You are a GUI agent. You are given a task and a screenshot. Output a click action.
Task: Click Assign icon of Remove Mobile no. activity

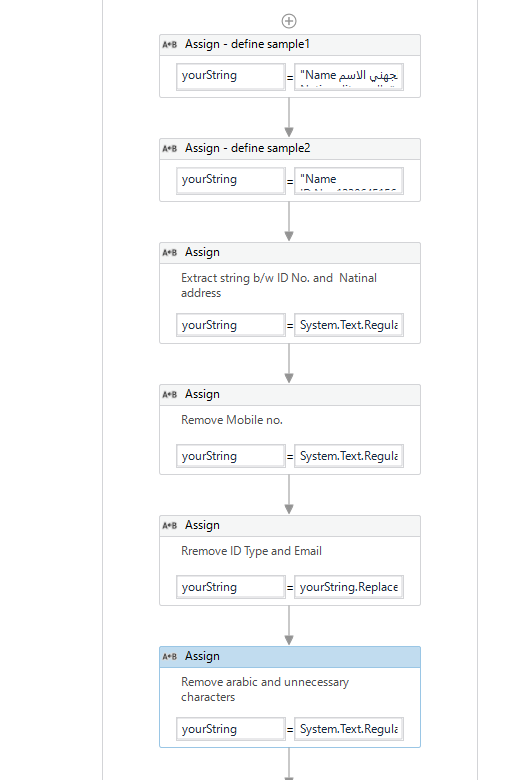tap(170, 394)
